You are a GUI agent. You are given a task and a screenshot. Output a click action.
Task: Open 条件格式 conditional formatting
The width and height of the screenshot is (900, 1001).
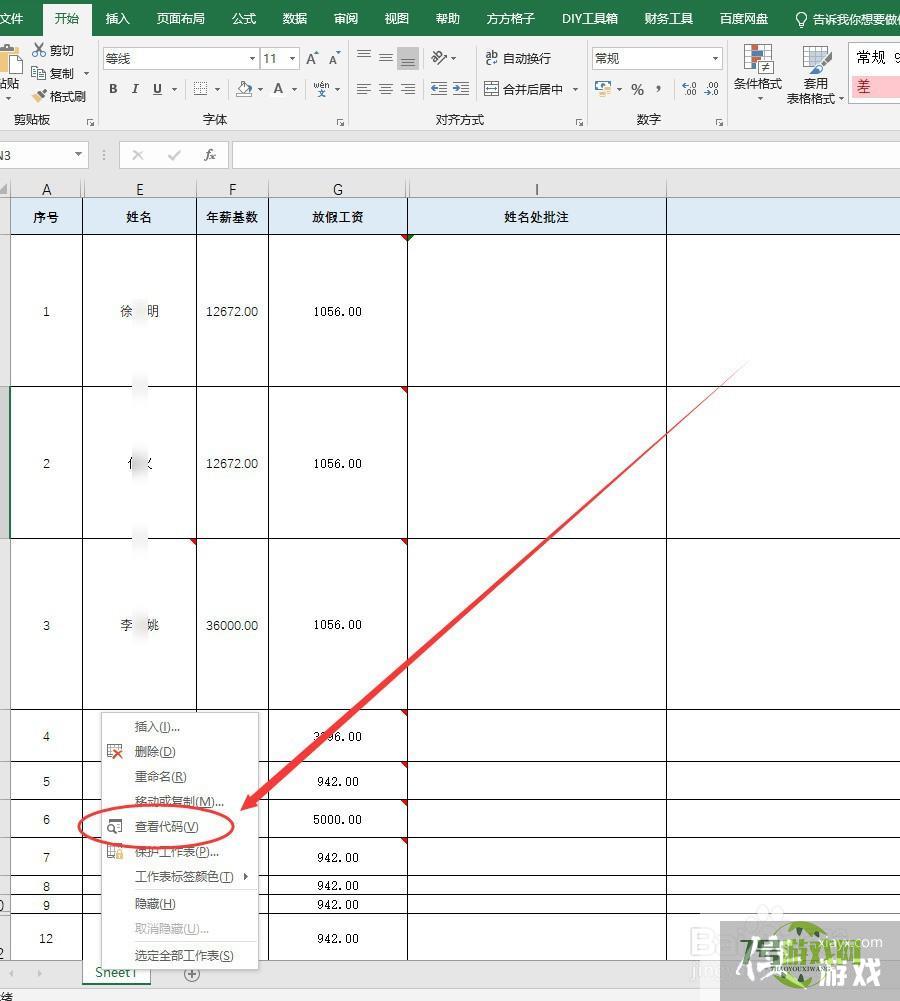click(x=758, y=72)
